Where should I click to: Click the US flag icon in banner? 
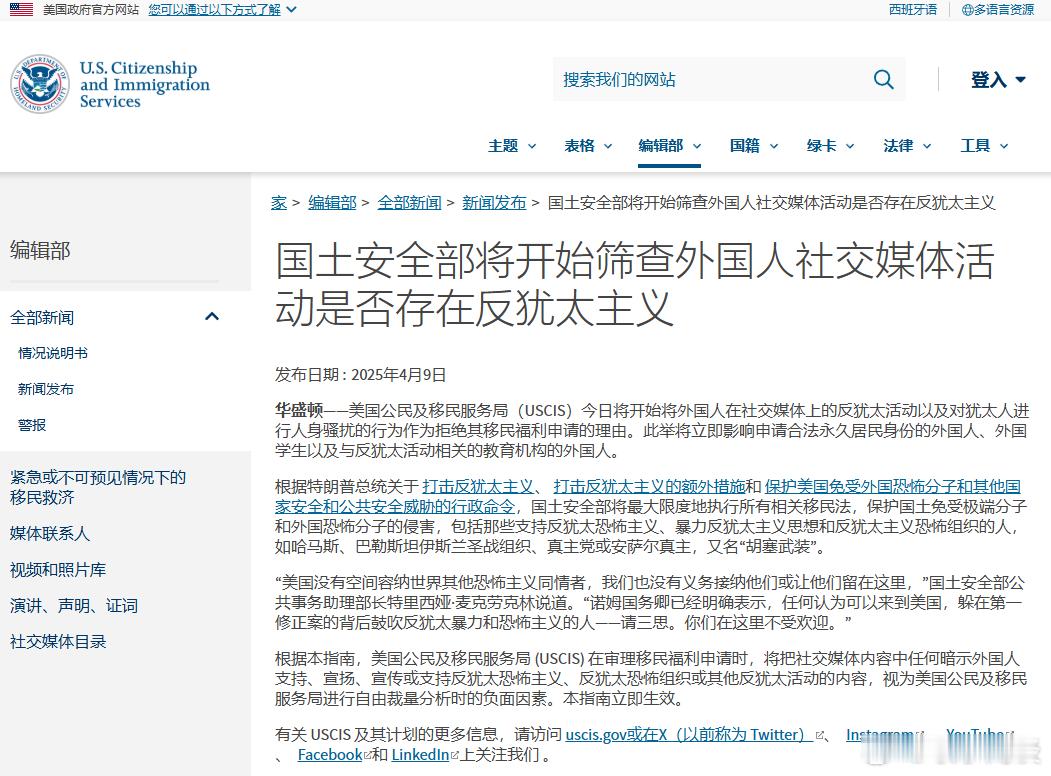tap(21, 9)
